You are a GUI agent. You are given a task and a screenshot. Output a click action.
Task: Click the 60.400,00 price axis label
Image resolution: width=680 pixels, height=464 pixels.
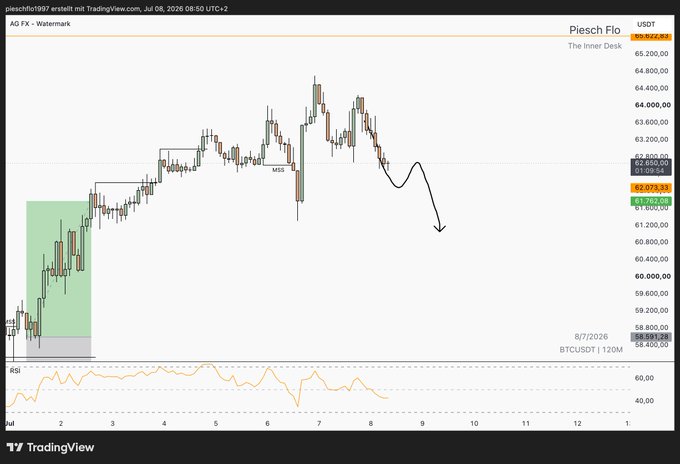tap(651, 259)
